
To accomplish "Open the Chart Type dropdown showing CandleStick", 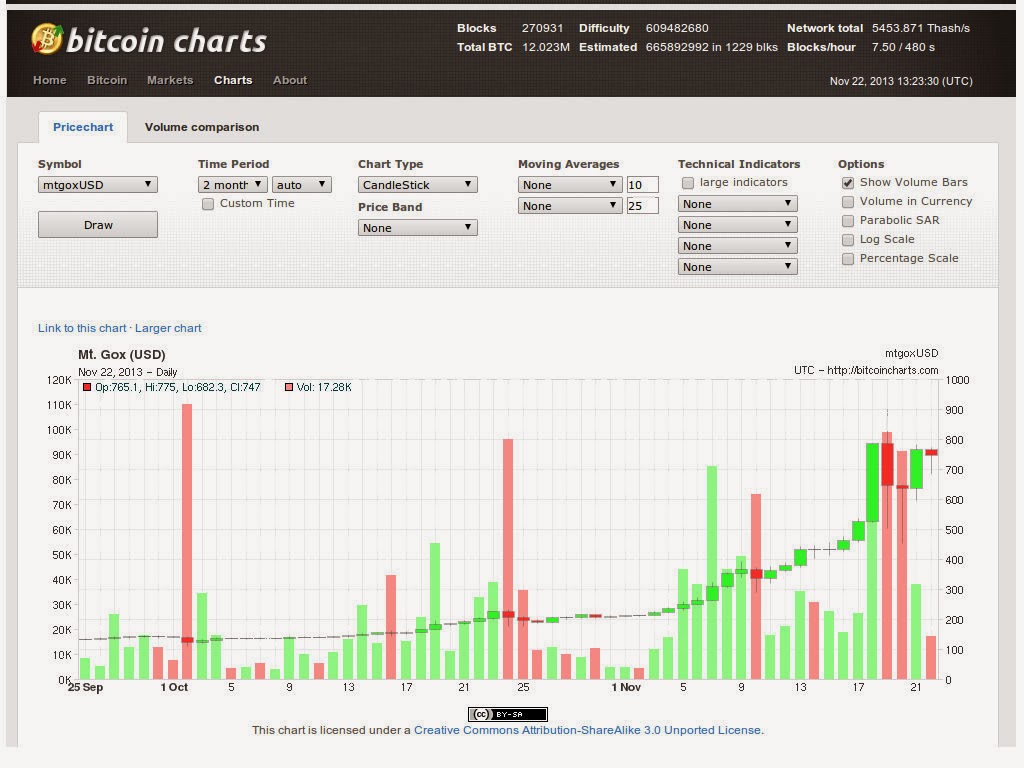I will point(417,185).
